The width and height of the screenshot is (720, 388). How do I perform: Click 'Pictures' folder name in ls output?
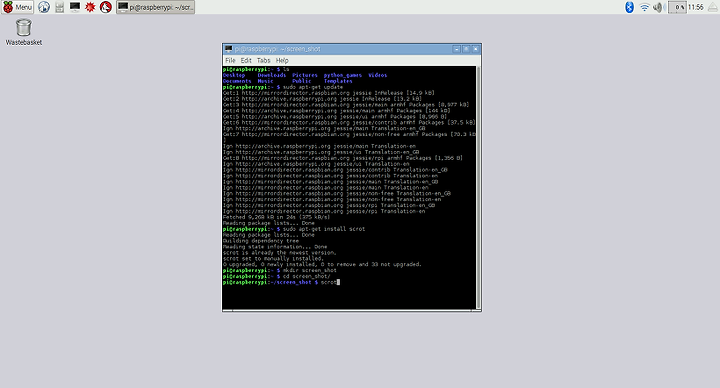(305, 75)
